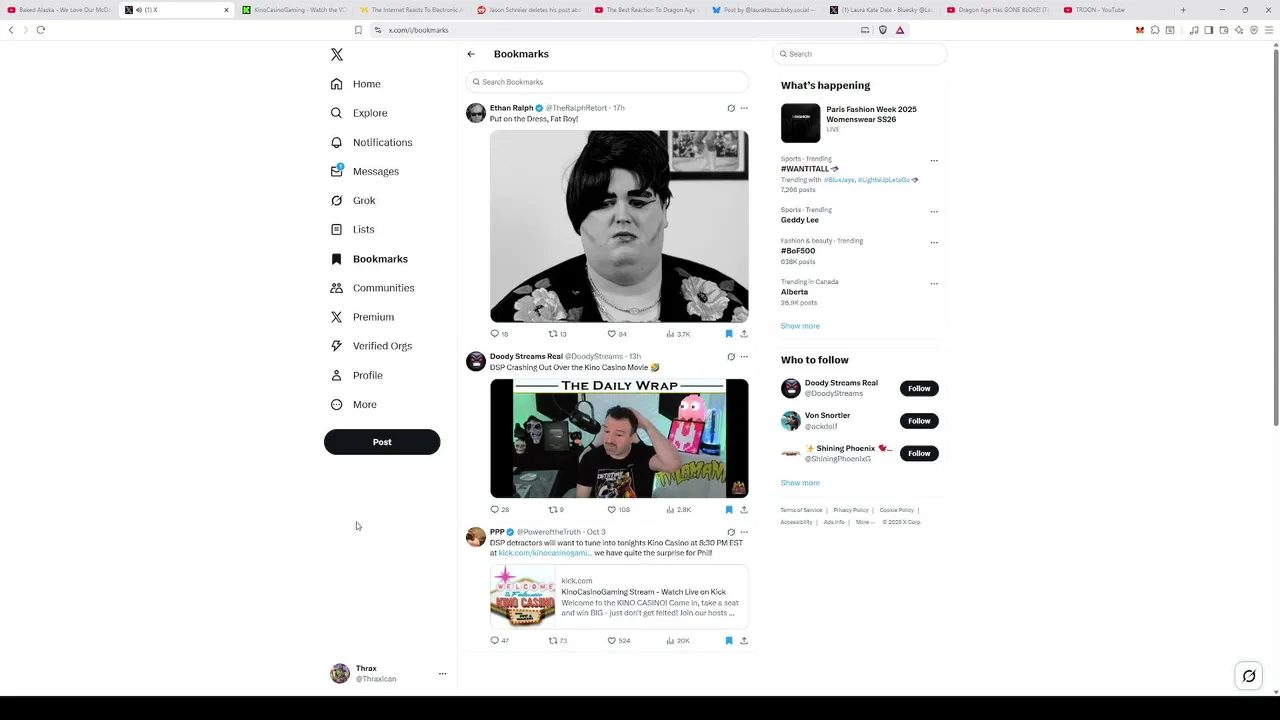Go back with the Bookmarks header arrow

click(471, 54)
